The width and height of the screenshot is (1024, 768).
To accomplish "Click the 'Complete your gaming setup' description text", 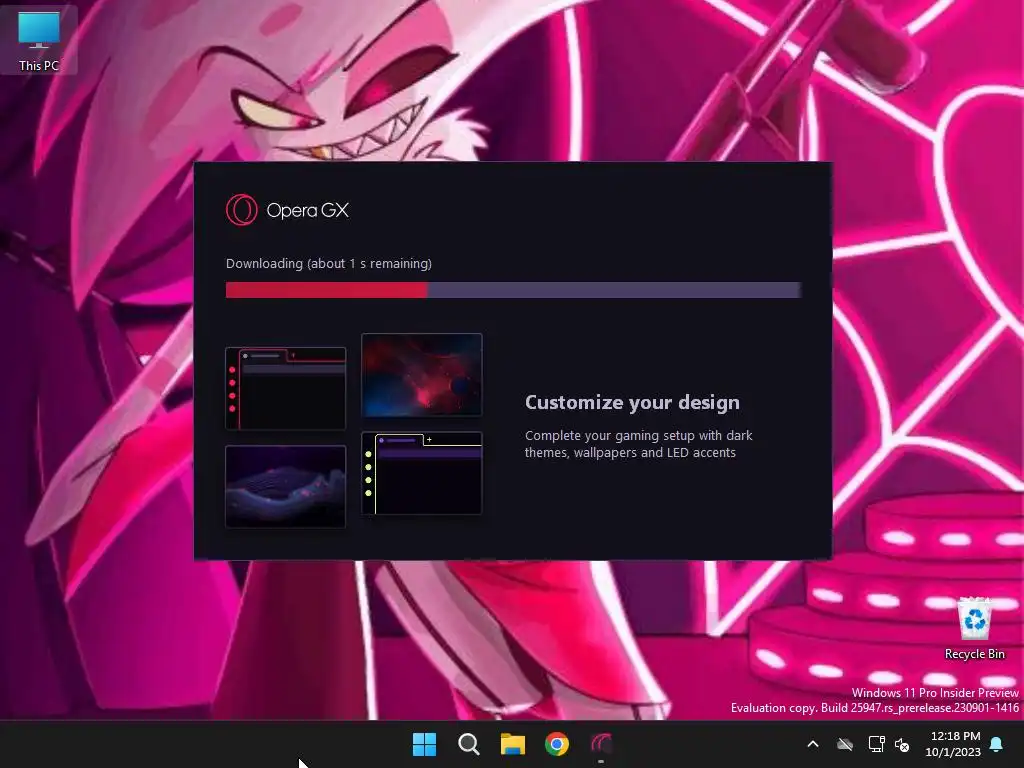I will coord(639,444).
